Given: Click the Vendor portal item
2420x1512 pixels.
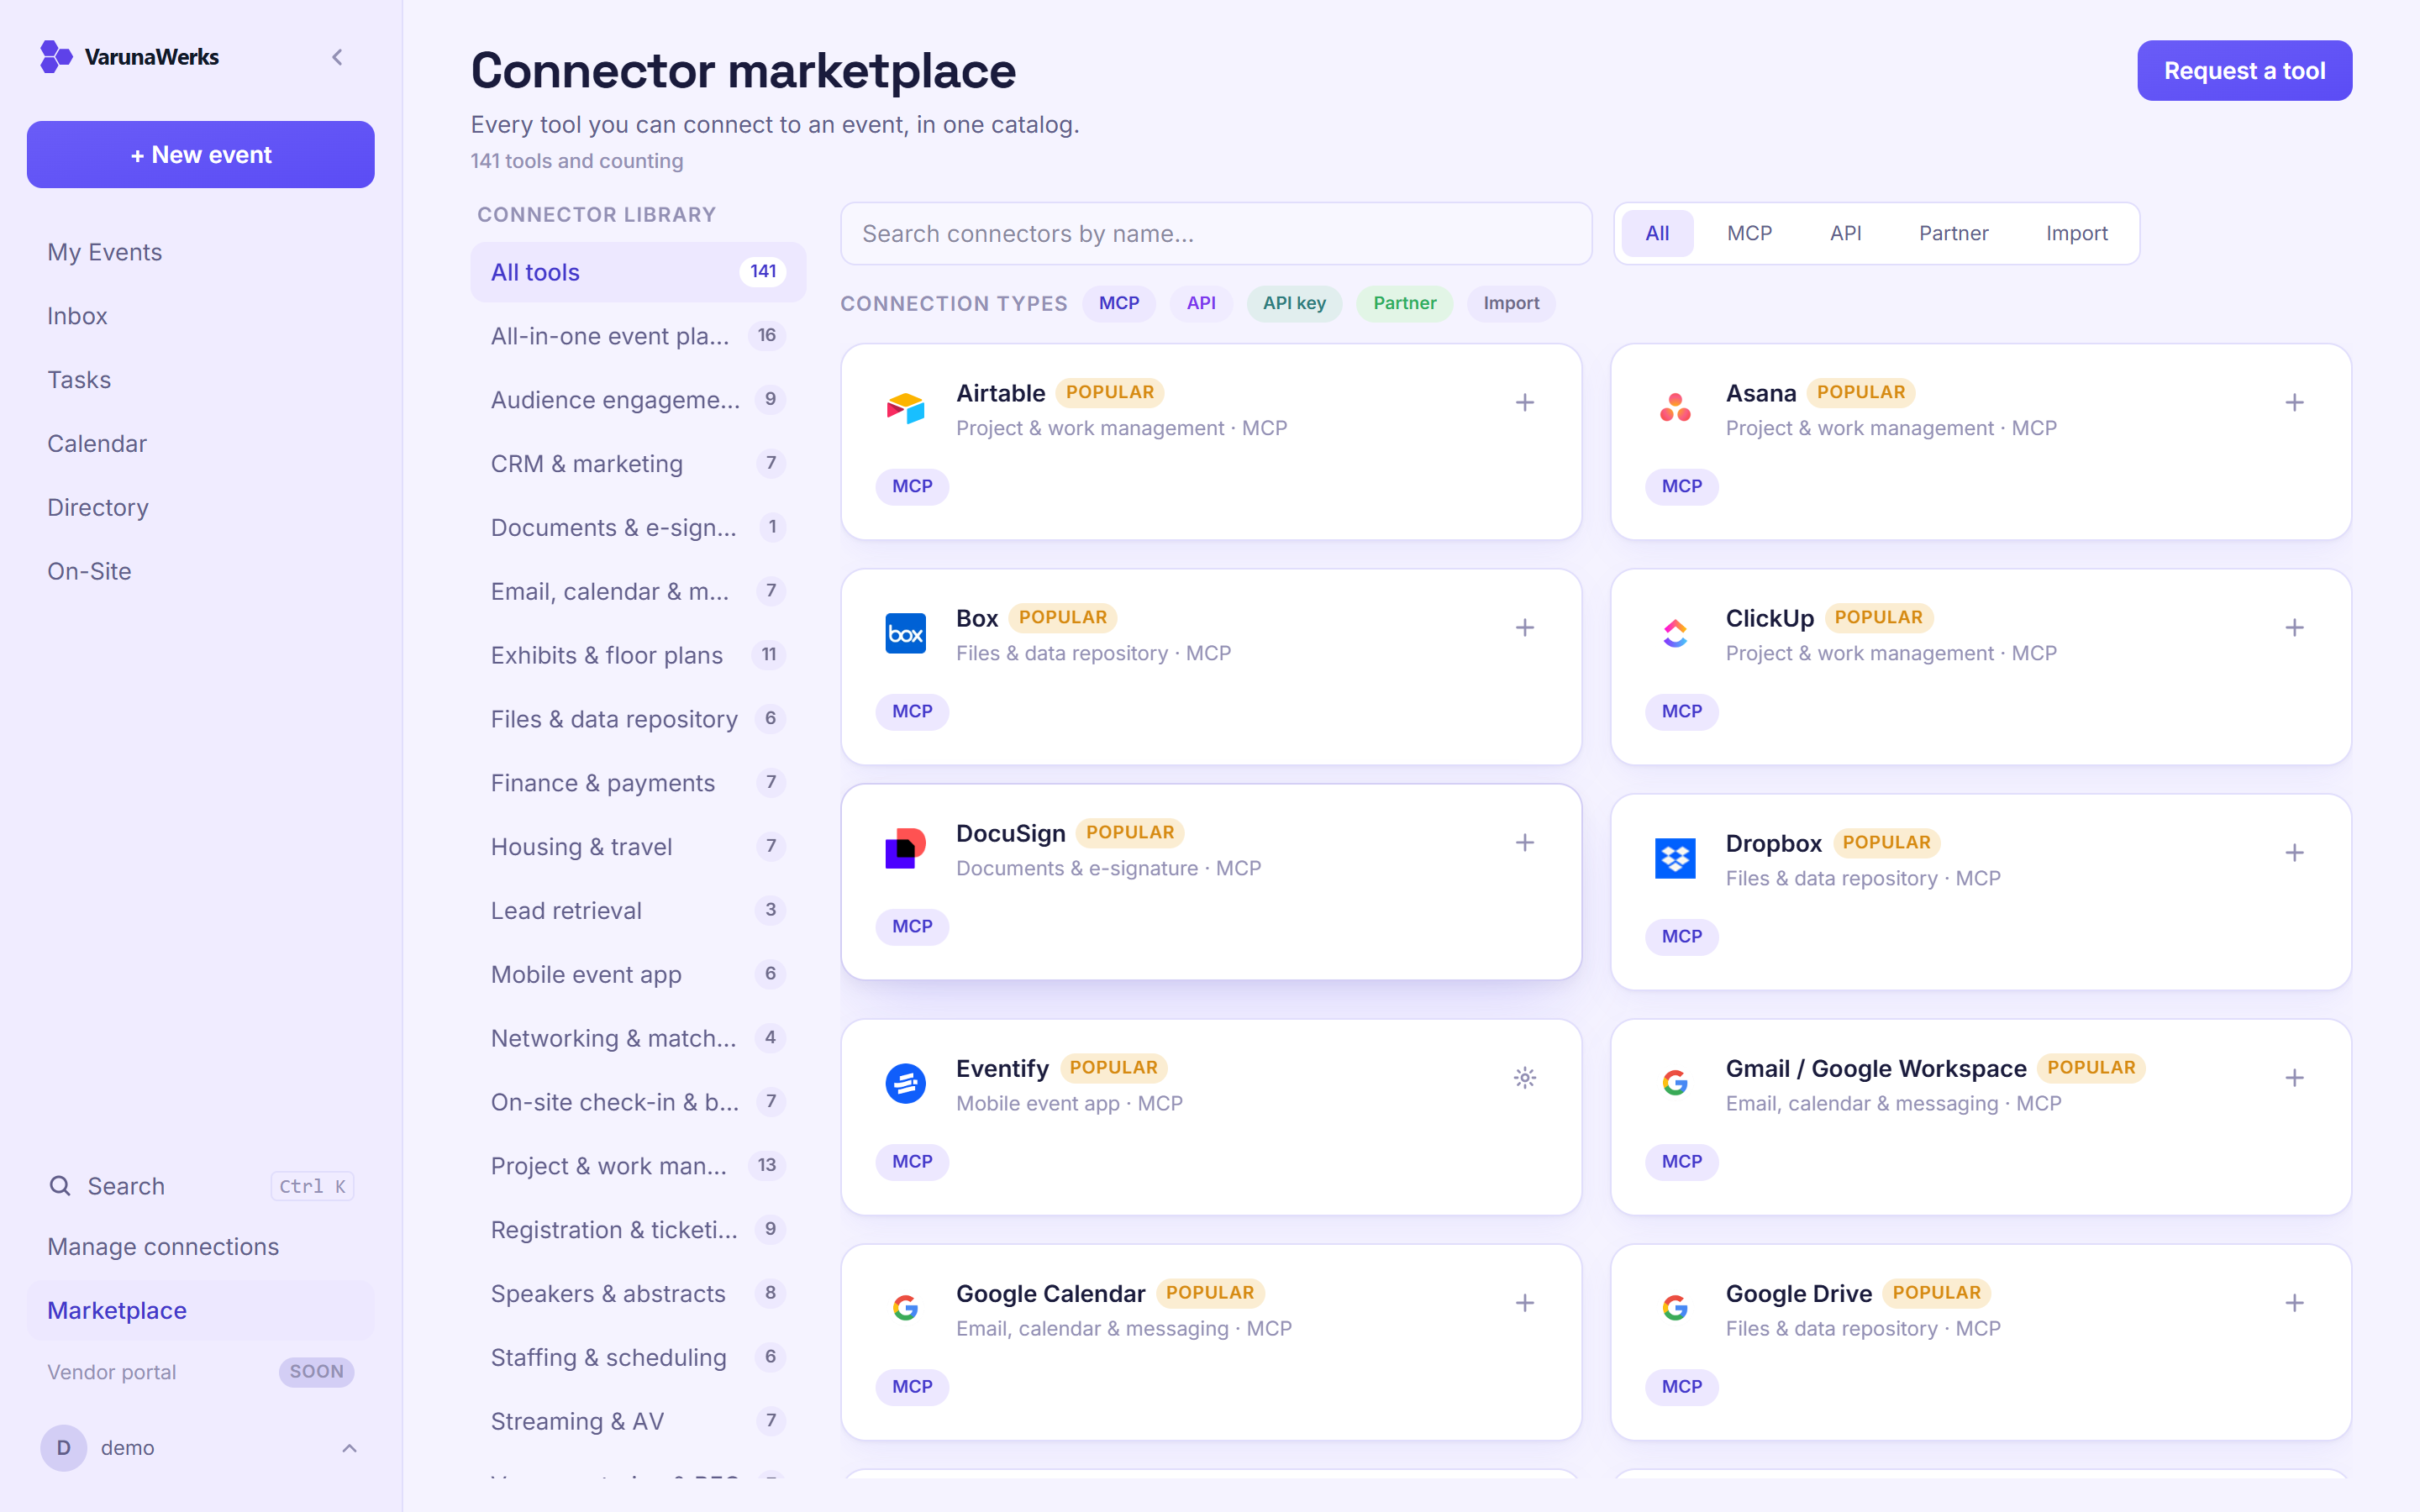Looking at the screenshot, I should tap(201, 1372).
